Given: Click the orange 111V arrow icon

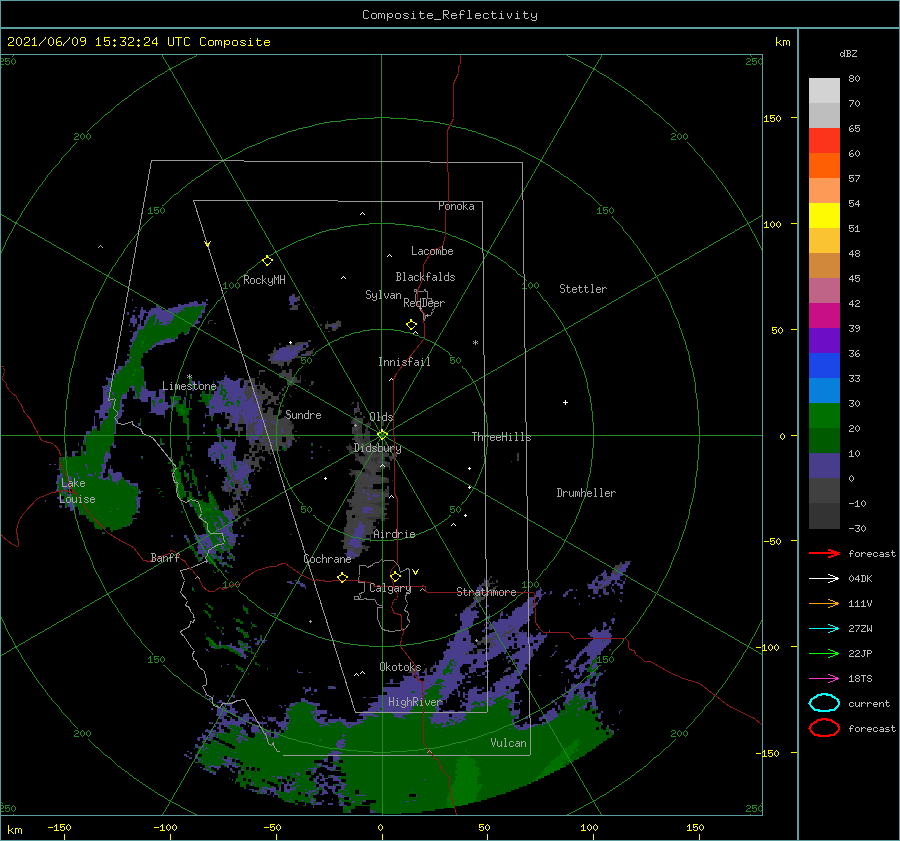Looking at the screenshot, I should pos(824,603).
